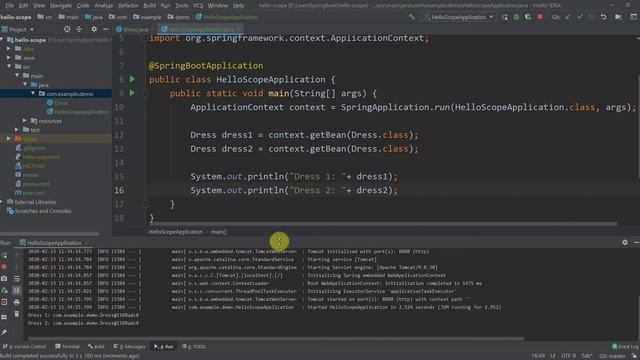Expand the .idea folder in project tree
Viewport: 640px width, 360px height.
(9, 49)
